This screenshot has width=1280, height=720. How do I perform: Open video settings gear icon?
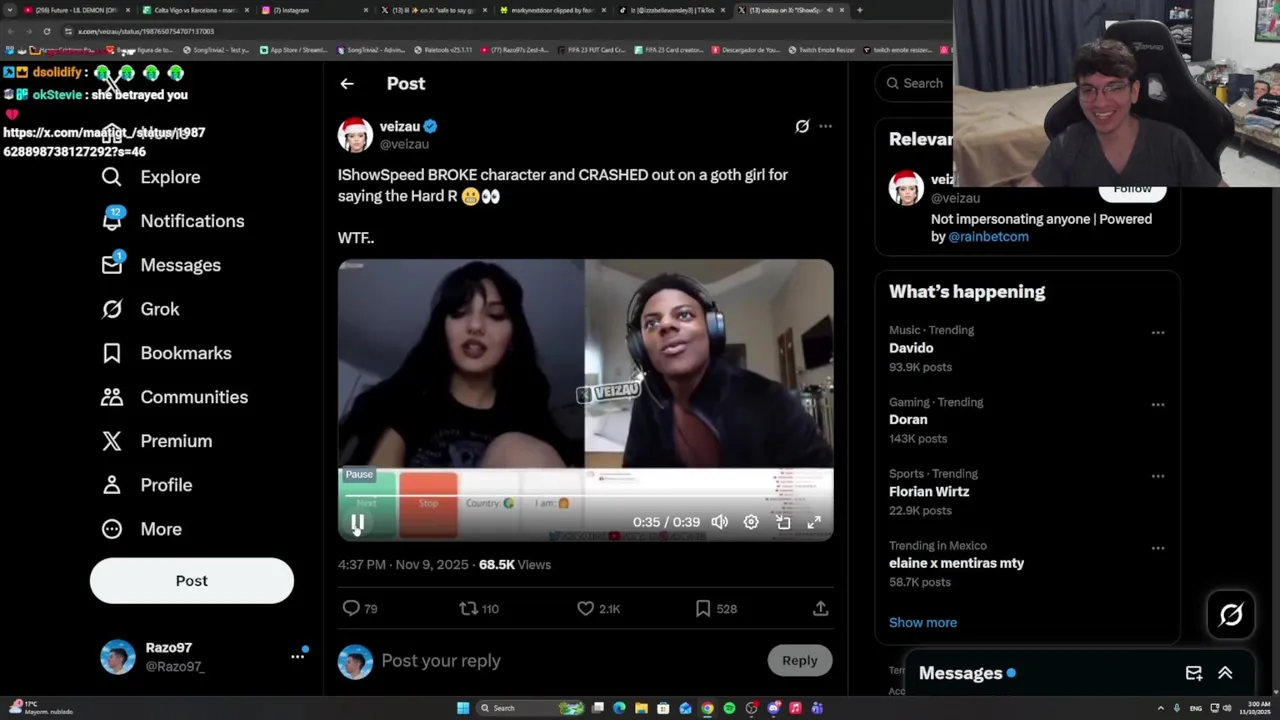click(751, 522)
